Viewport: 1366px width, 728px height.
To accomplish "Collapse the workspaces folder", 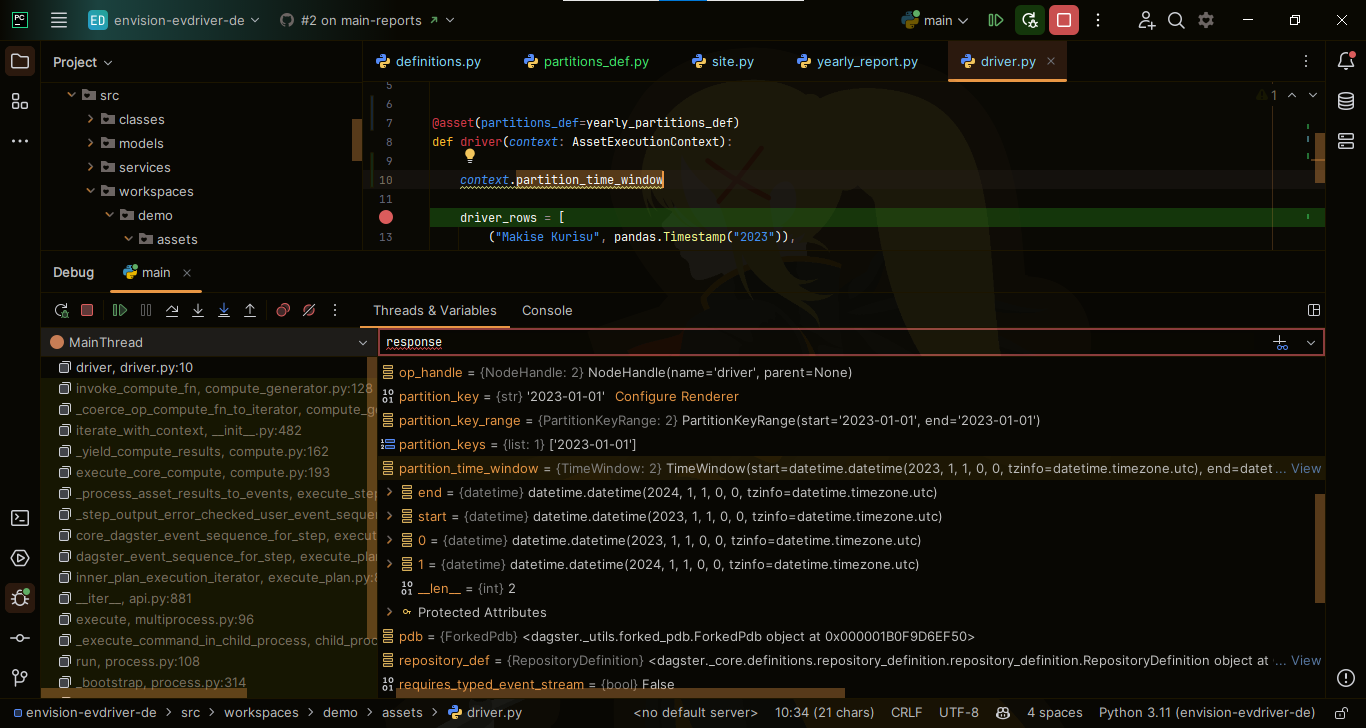I will pyautogui.click(x=90, y=191).
